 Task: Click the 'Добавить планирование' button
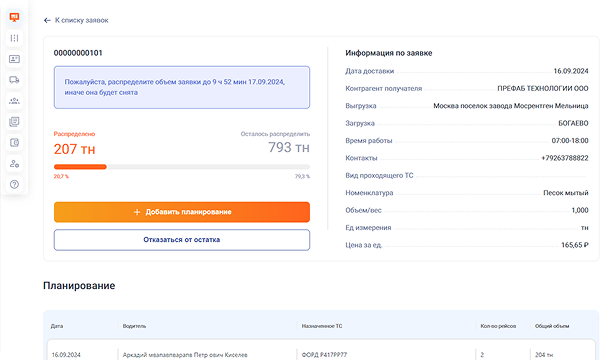pyautogui.click(x=182, y=212)
